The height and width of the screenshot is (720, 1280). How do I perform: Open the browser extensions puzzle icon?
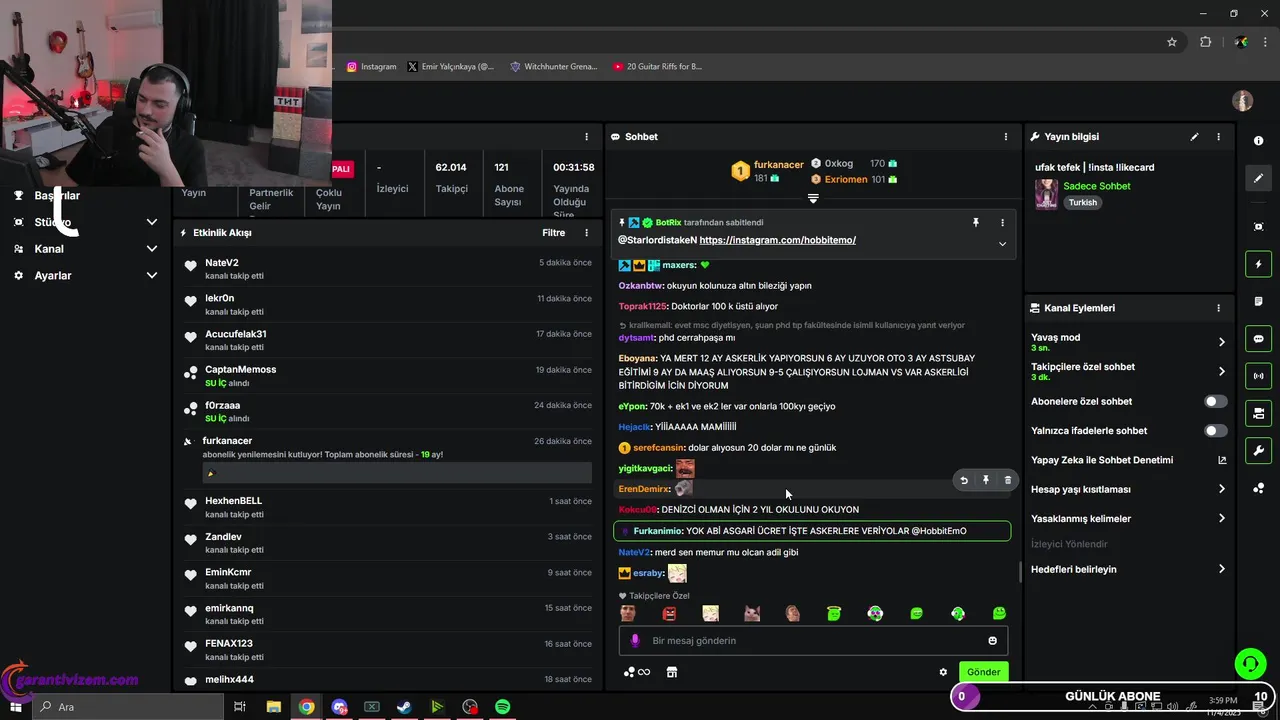pos(1205,42)
